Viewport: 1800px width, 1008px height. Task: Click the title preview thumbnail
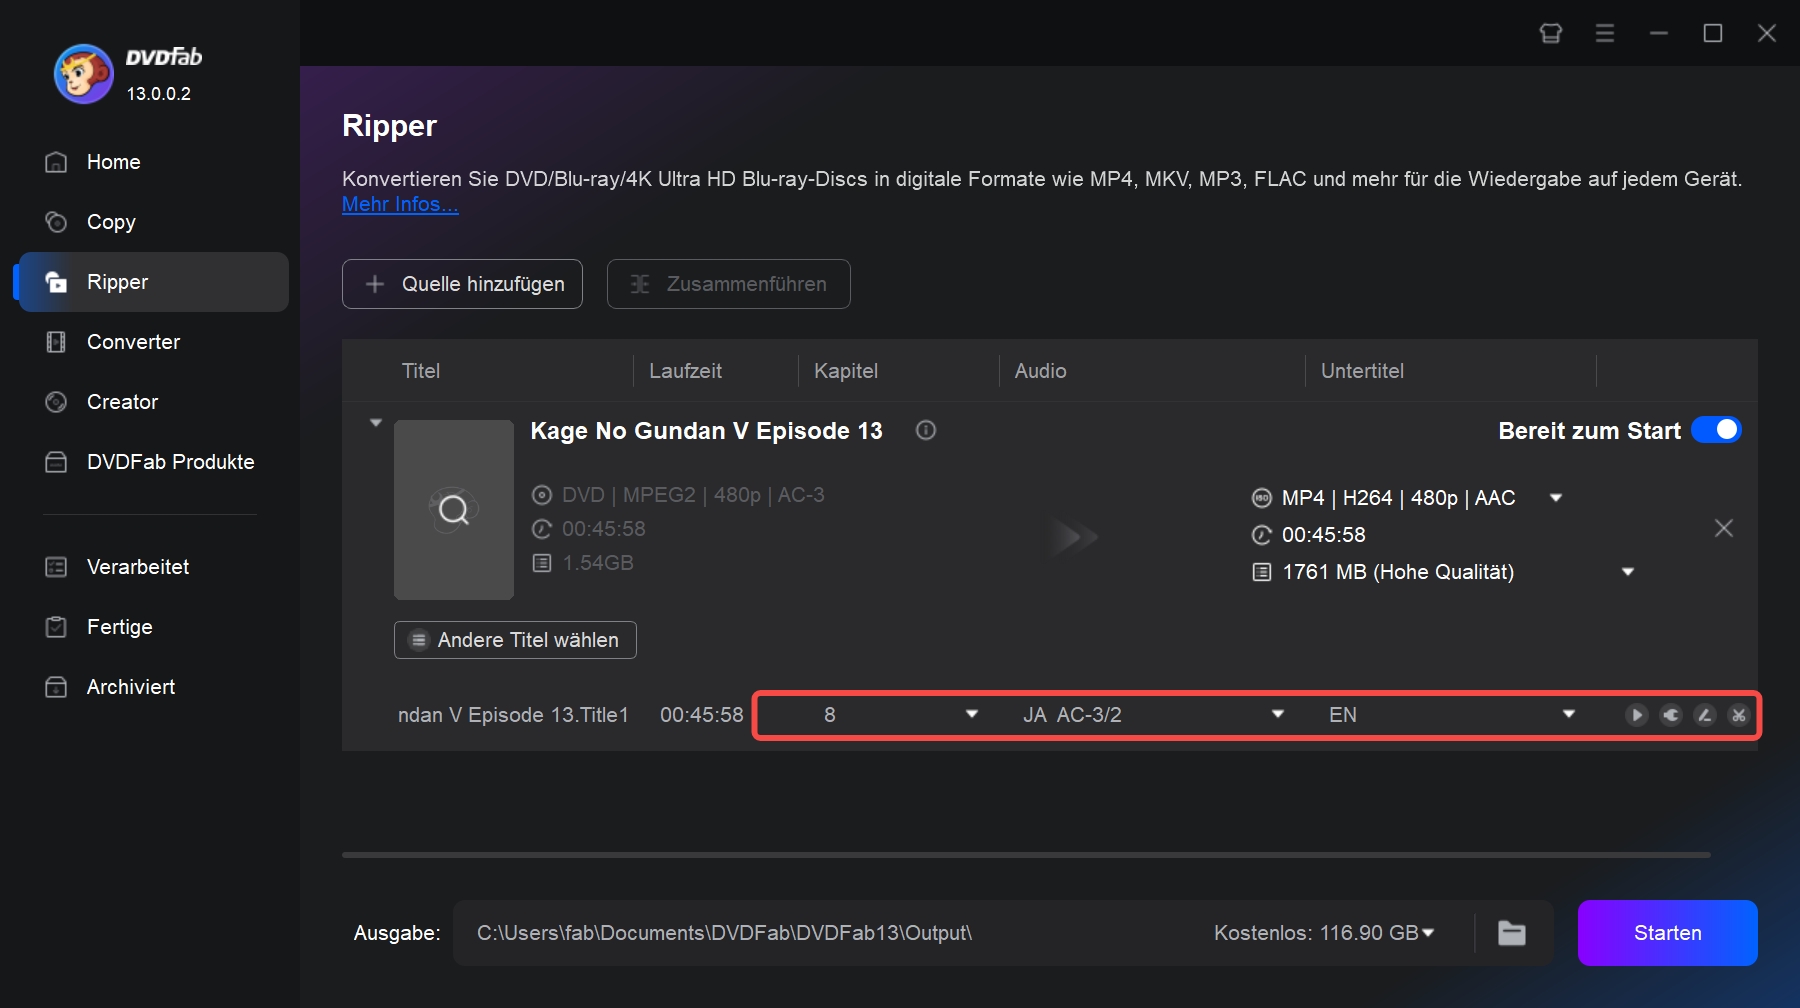click(x=454, y=510)
